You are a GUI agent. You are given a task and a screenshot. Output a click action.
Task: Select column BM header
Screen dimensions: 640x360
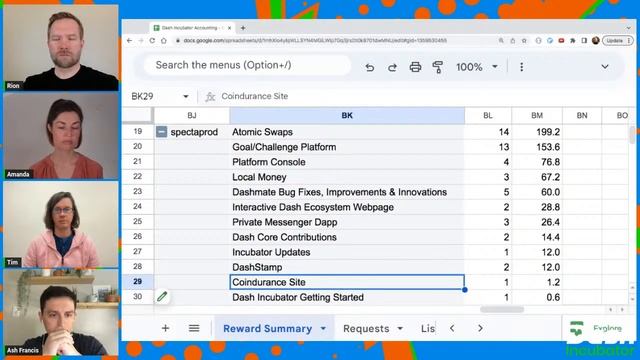pyautogui.click(x=537, y=116)
